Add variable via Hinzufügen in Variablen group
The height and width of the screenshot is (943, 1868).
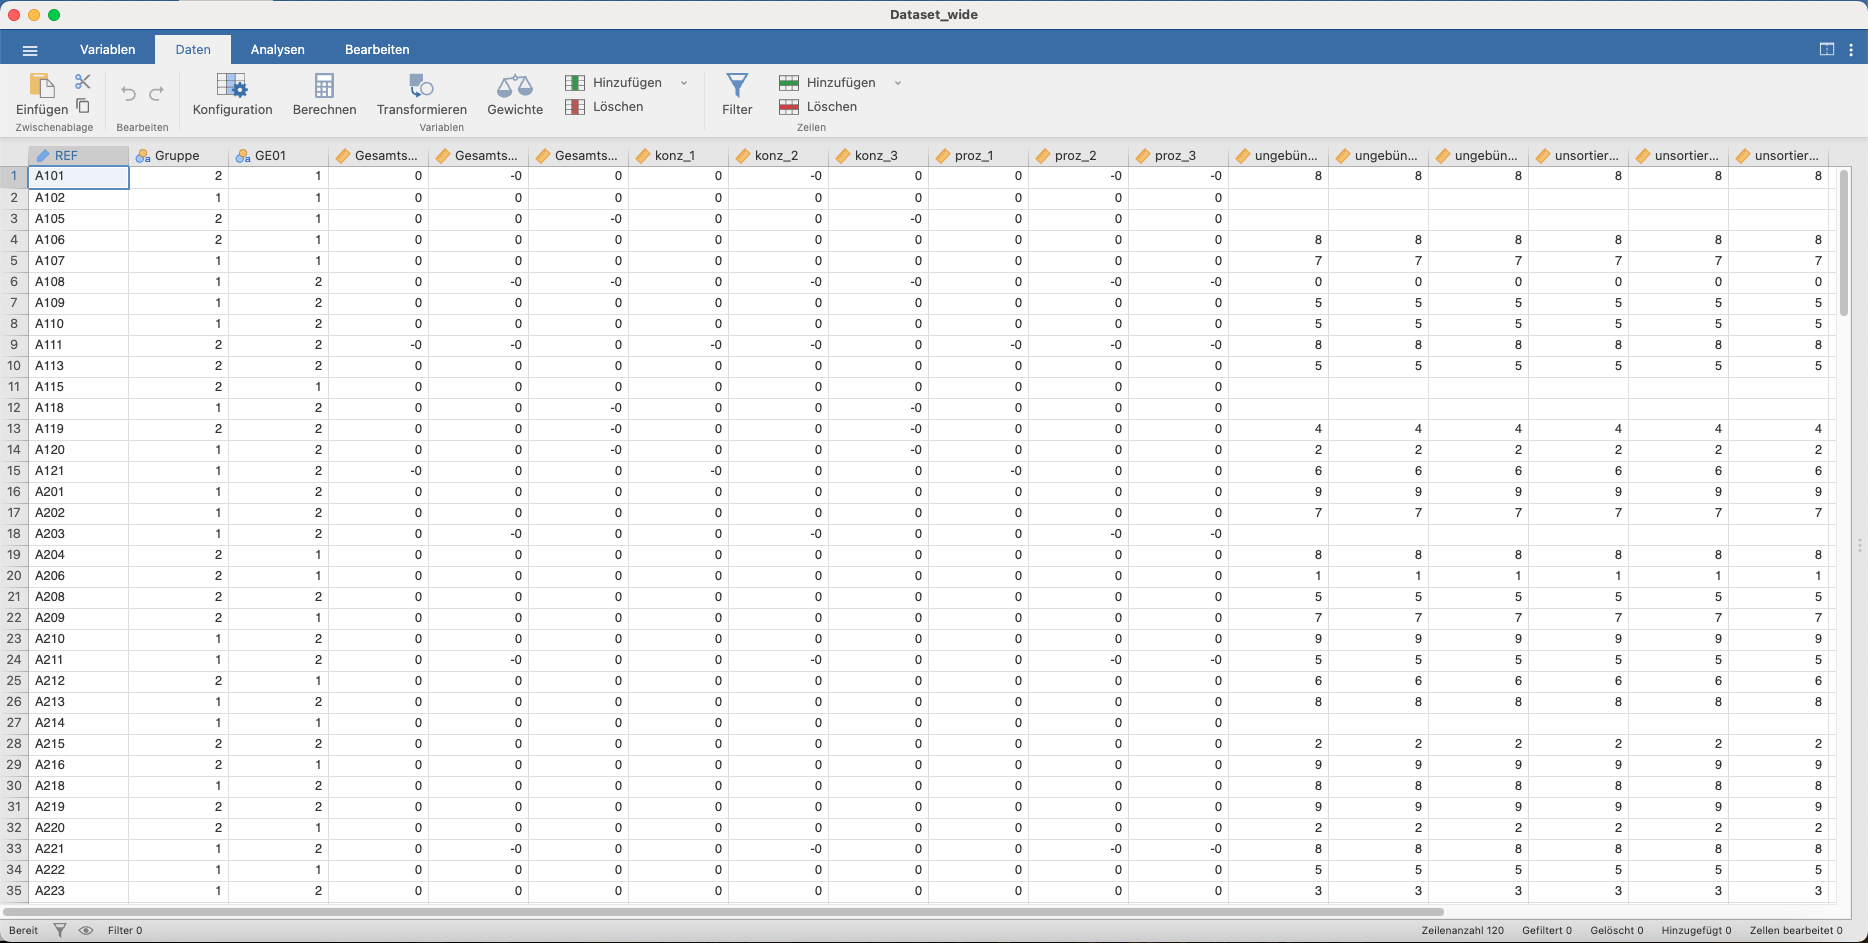[614, 83]
